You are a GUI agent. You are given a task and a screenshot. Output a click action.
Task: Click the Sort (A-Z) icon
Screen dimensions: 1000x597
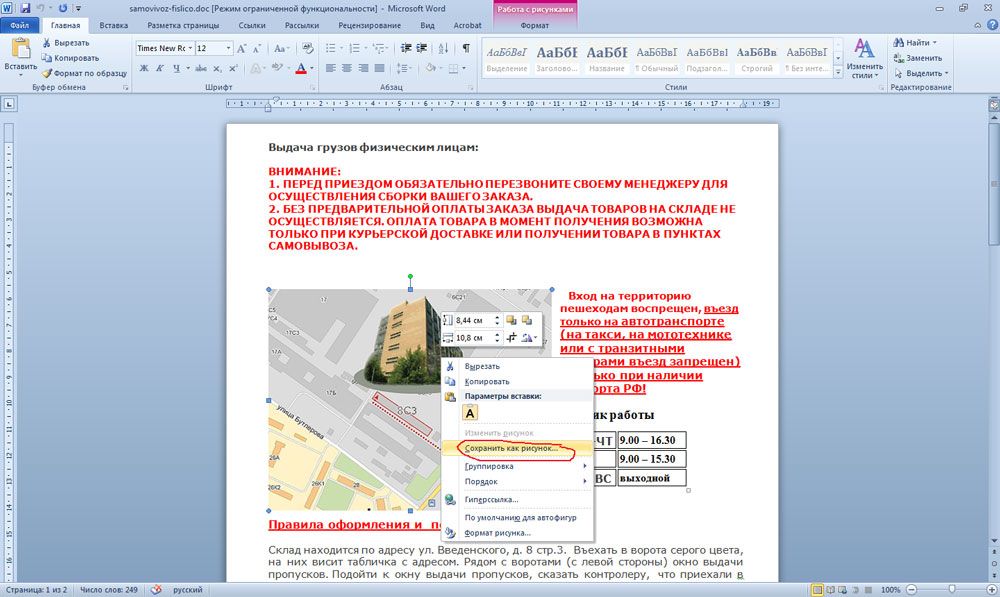[x=444, y=48]
